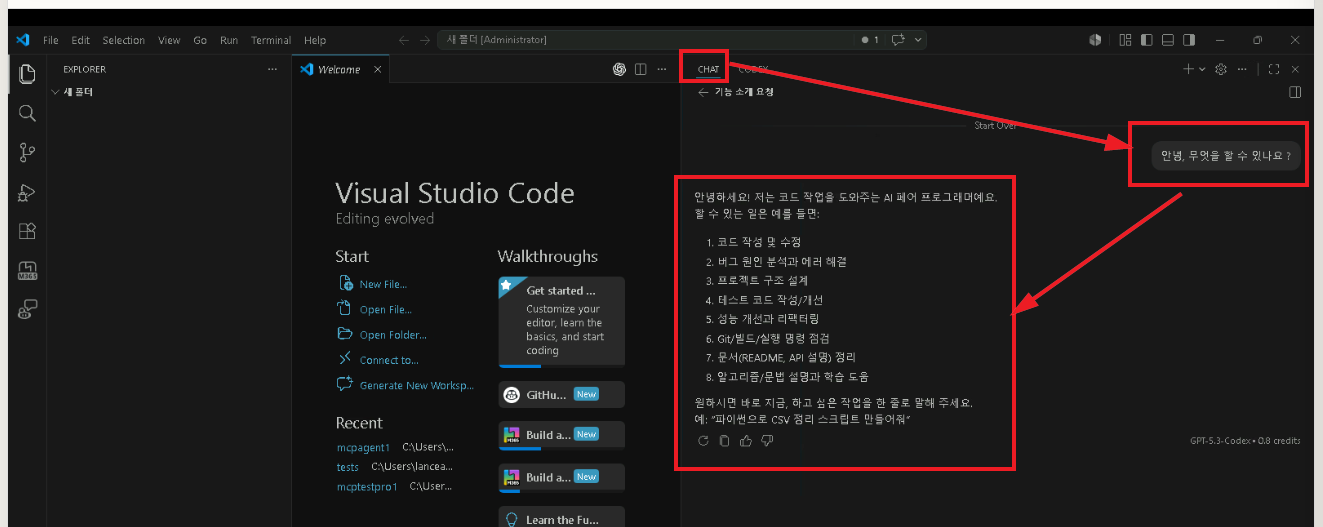Screen dimensions: 1323x527
Task: Open the Get started walkthrough card
Action: tap(561, 322)
